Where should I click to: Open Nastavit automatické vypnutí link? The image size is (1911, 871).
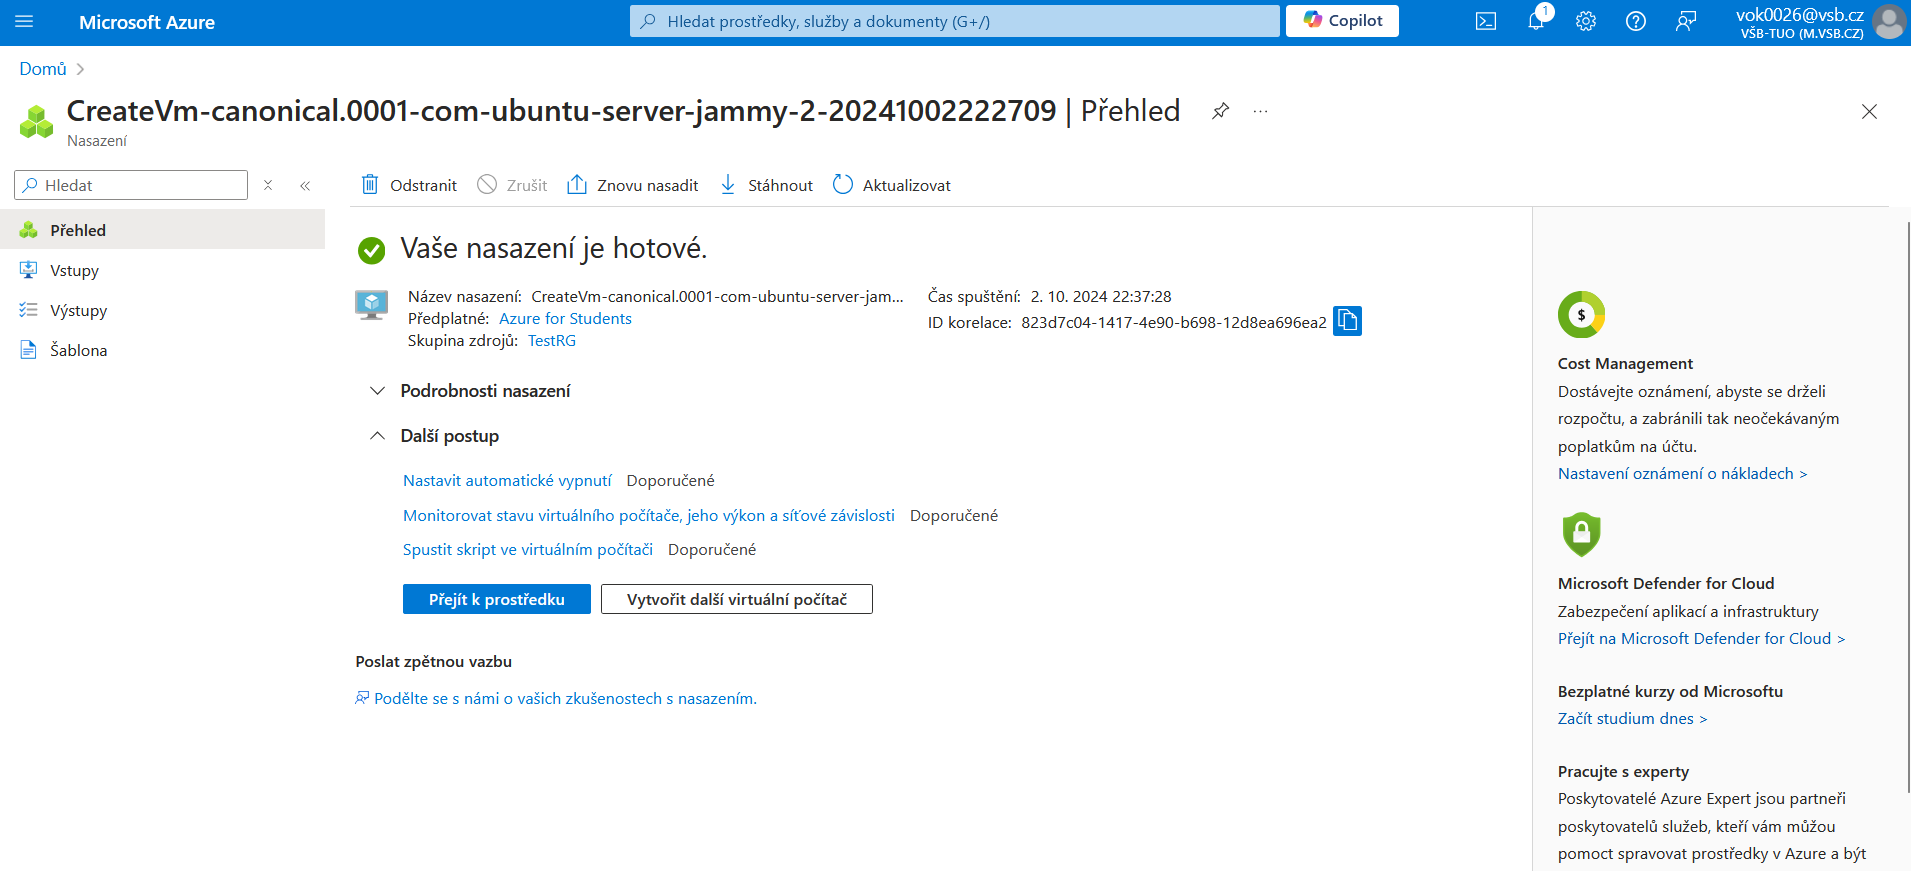pyautogui.click(x=507, y=481)
